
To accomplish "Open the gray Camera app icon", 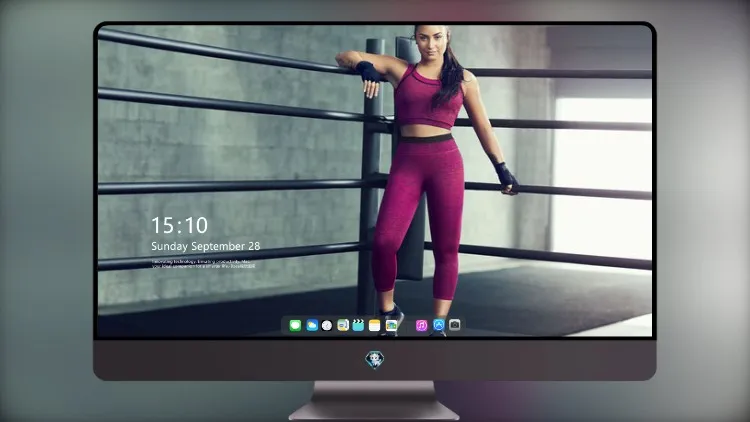I will tap(455, 325).
